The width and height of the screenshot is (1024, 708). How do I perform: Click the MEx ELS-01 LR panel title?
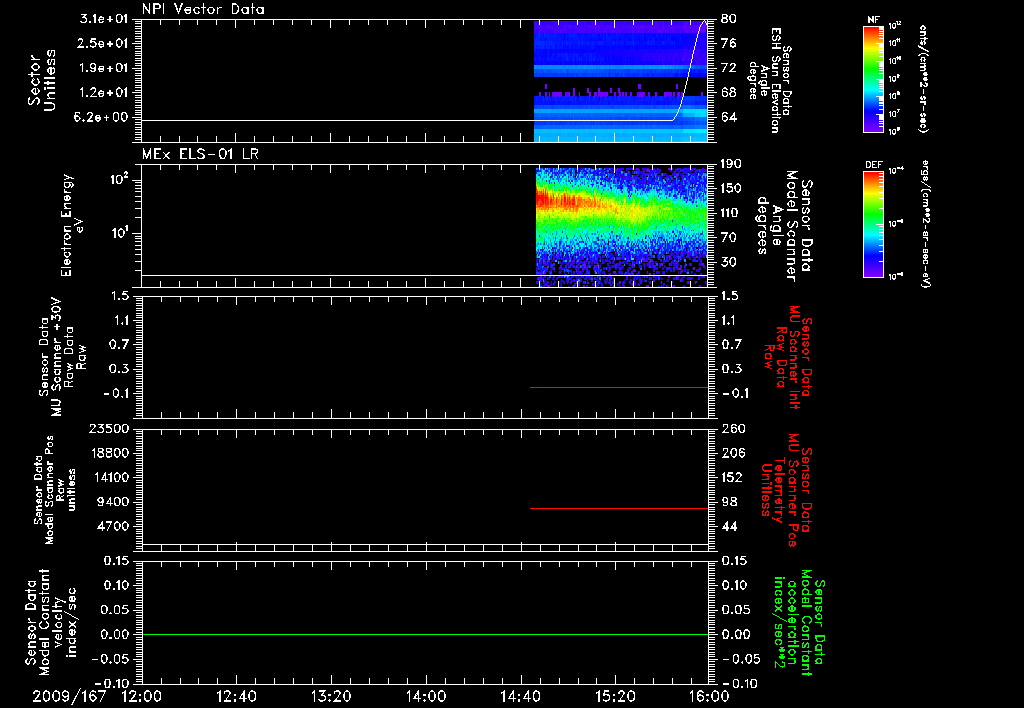coord(200,154)
